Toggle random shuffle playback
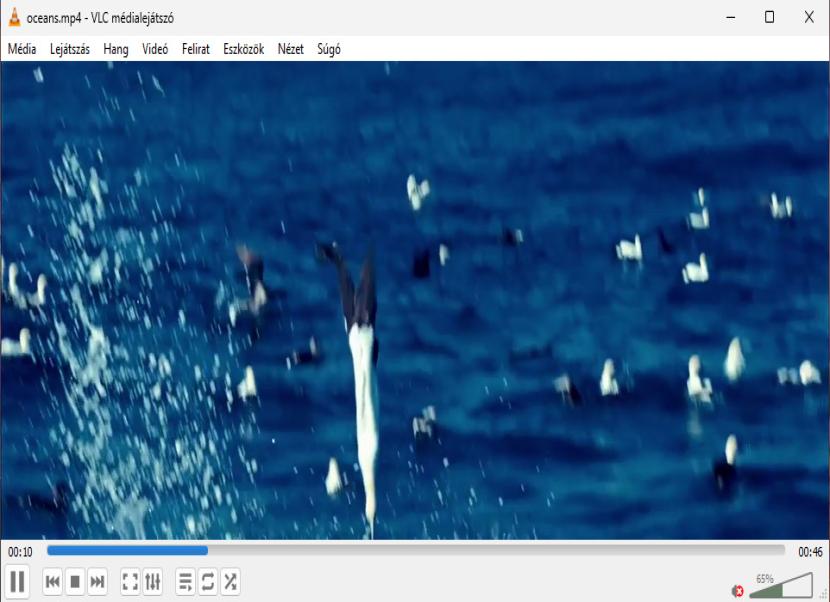This screenshot has width=830, height=602. point(230,582)
